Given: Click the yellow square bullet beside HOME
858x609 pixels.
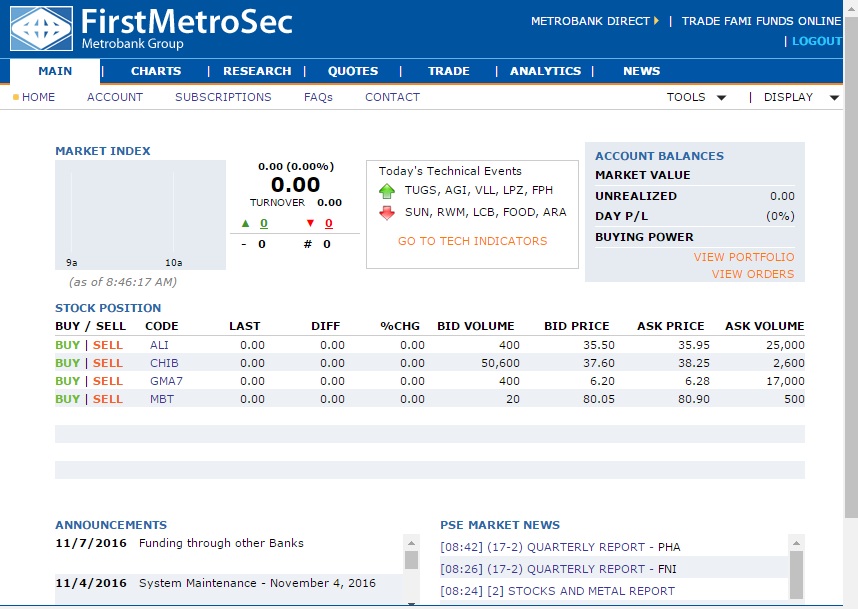Looking at the screenshot, I should pos(15,97).
